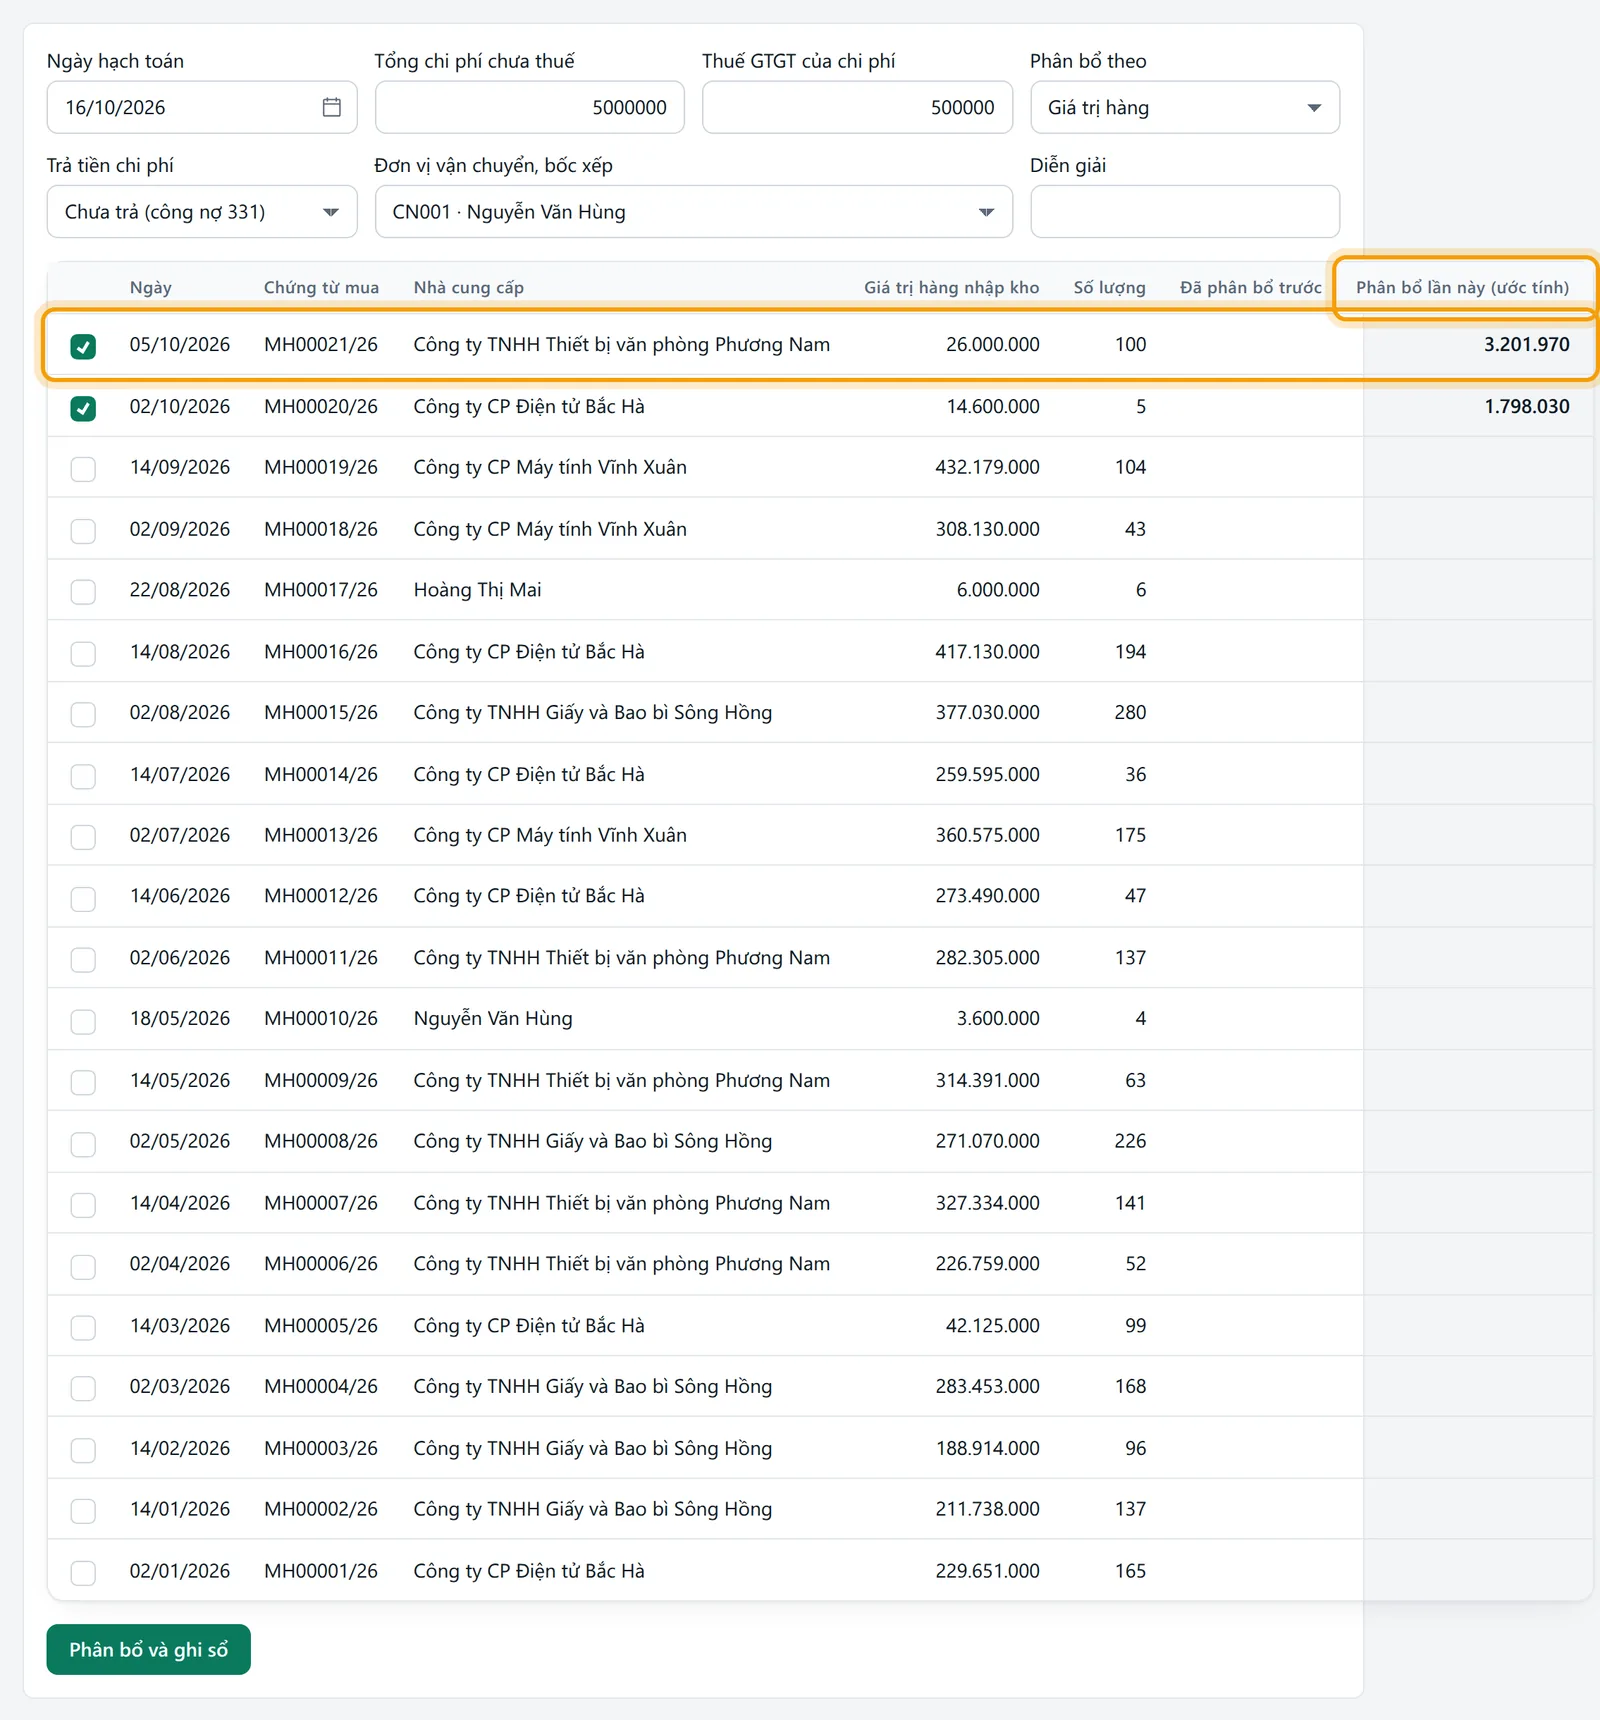
Task: Uncheck the MH00021/26 row checkbox
Action: click(83, 346)
